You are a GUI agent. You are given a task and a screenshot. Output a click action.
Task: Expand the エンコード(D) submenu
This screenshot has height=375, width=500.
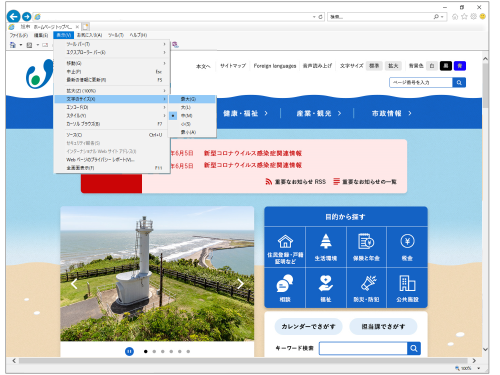(112, 107)
